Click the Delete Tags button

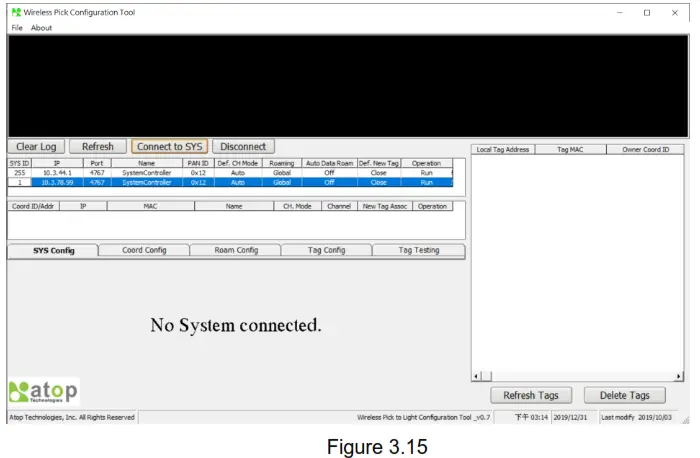click(625, 395)
